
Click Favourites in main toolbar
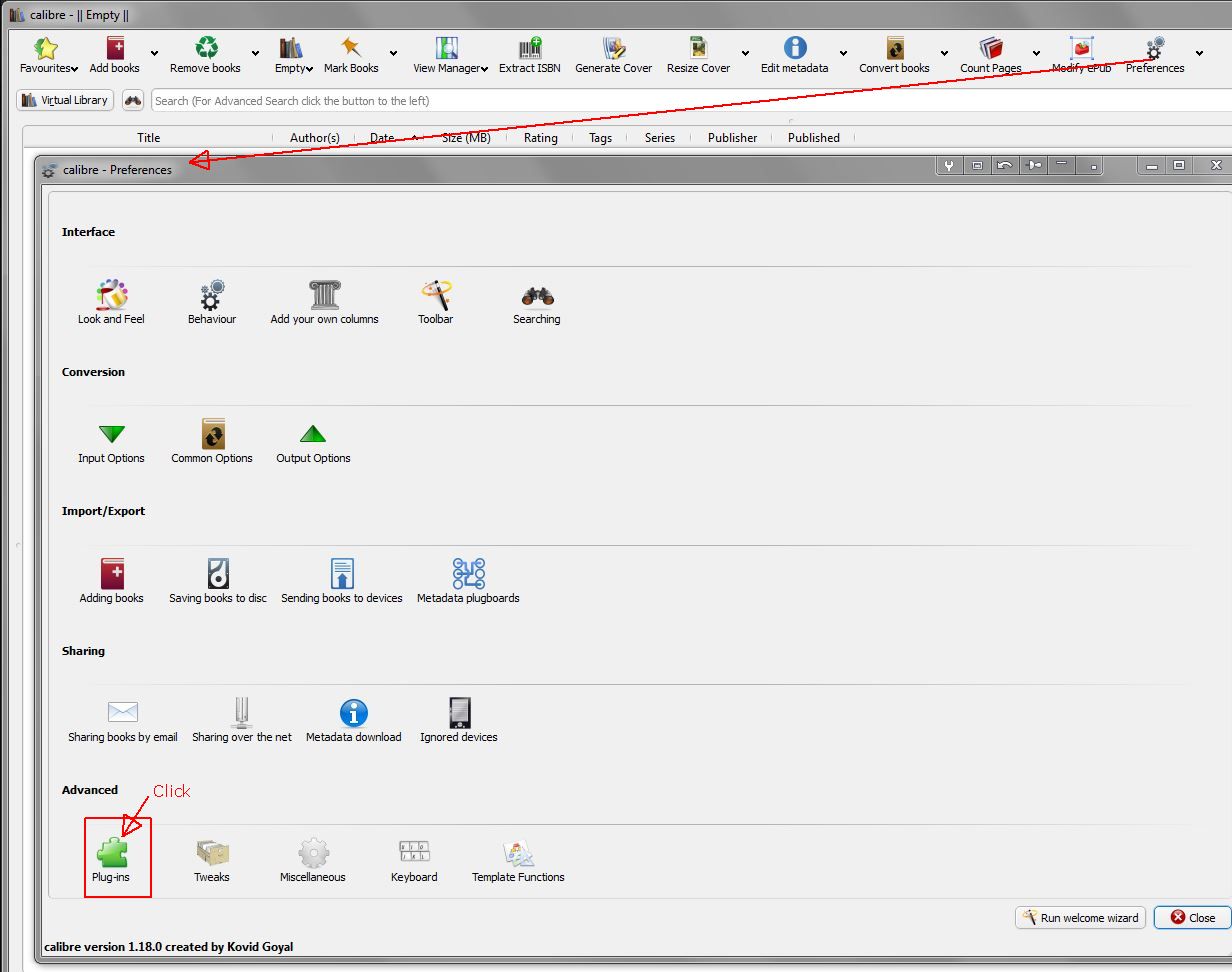[x=46, y=55]
